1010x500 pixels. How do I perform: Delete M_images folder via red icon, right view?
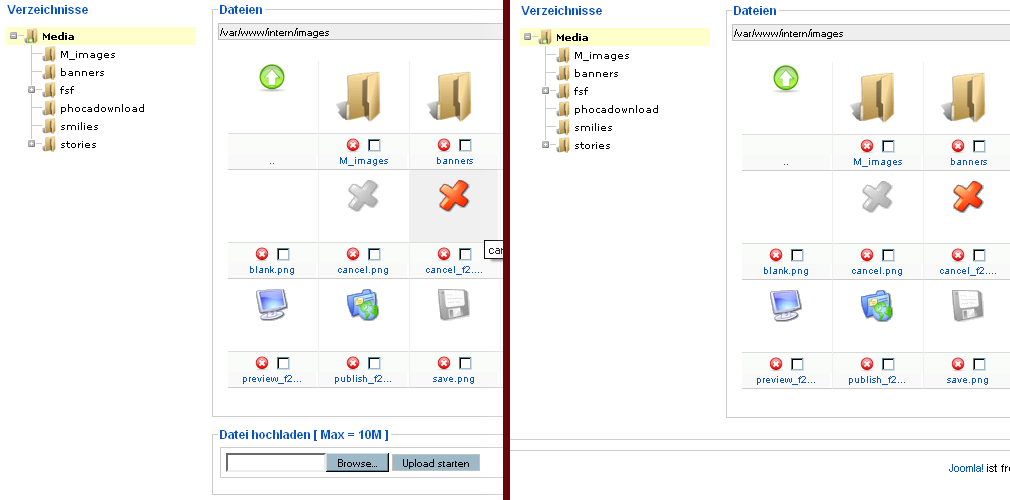coord(867,146)
